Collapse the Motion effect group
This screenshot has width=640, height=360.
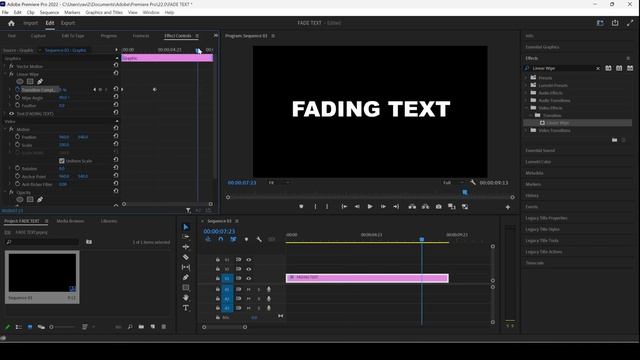click(x=5, y=129)
